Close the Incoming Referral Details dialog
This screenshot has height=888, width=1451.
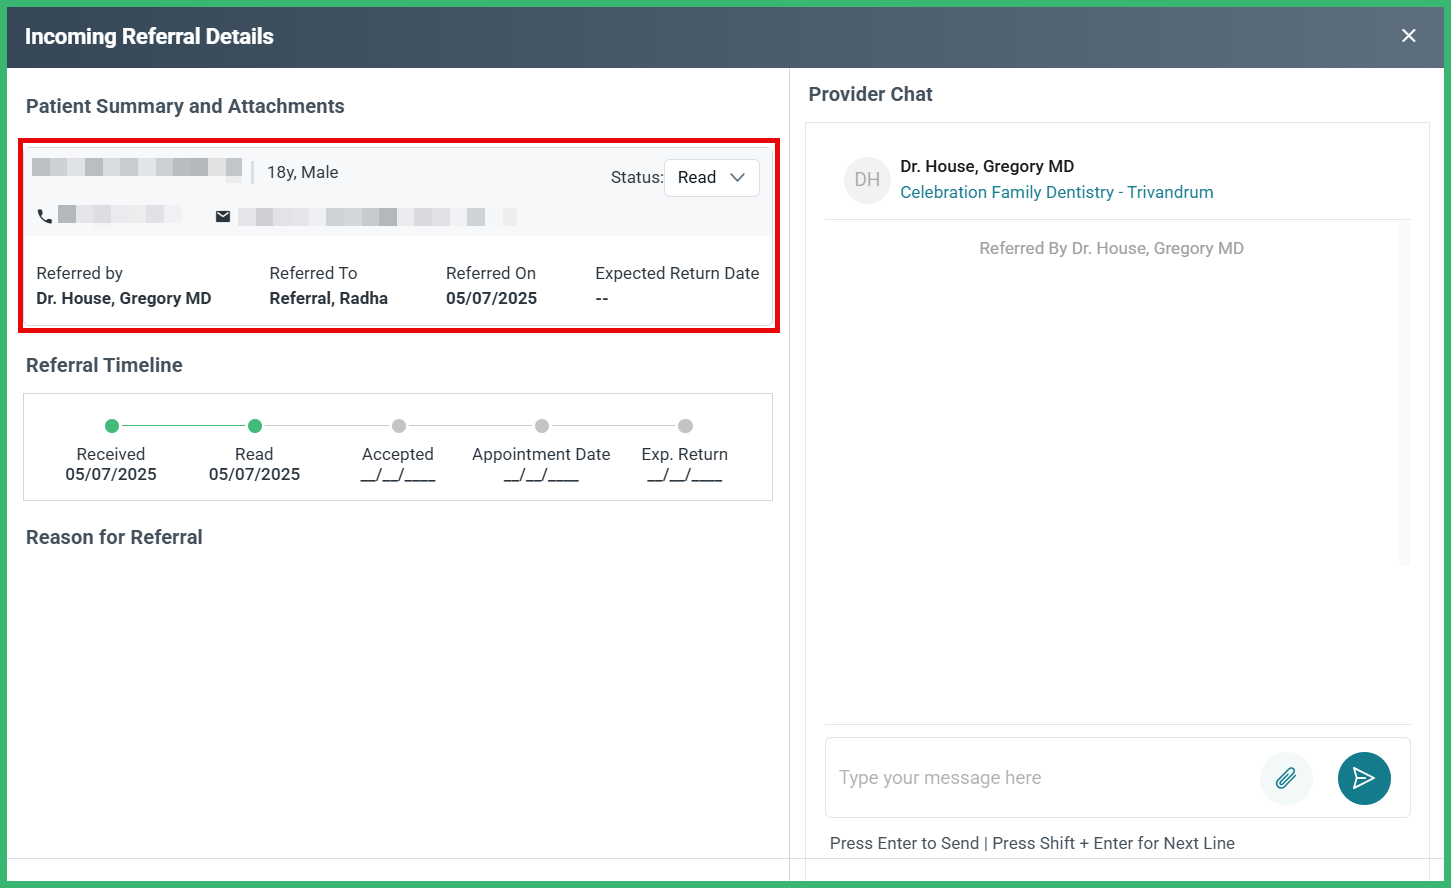pyautogui.click(x=1409, y=36)
